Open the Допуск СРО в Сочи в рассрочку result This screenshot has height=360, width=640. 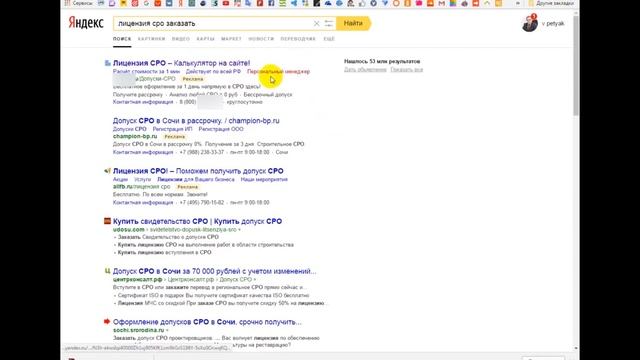pyautogui.click(x=196, y=120)
